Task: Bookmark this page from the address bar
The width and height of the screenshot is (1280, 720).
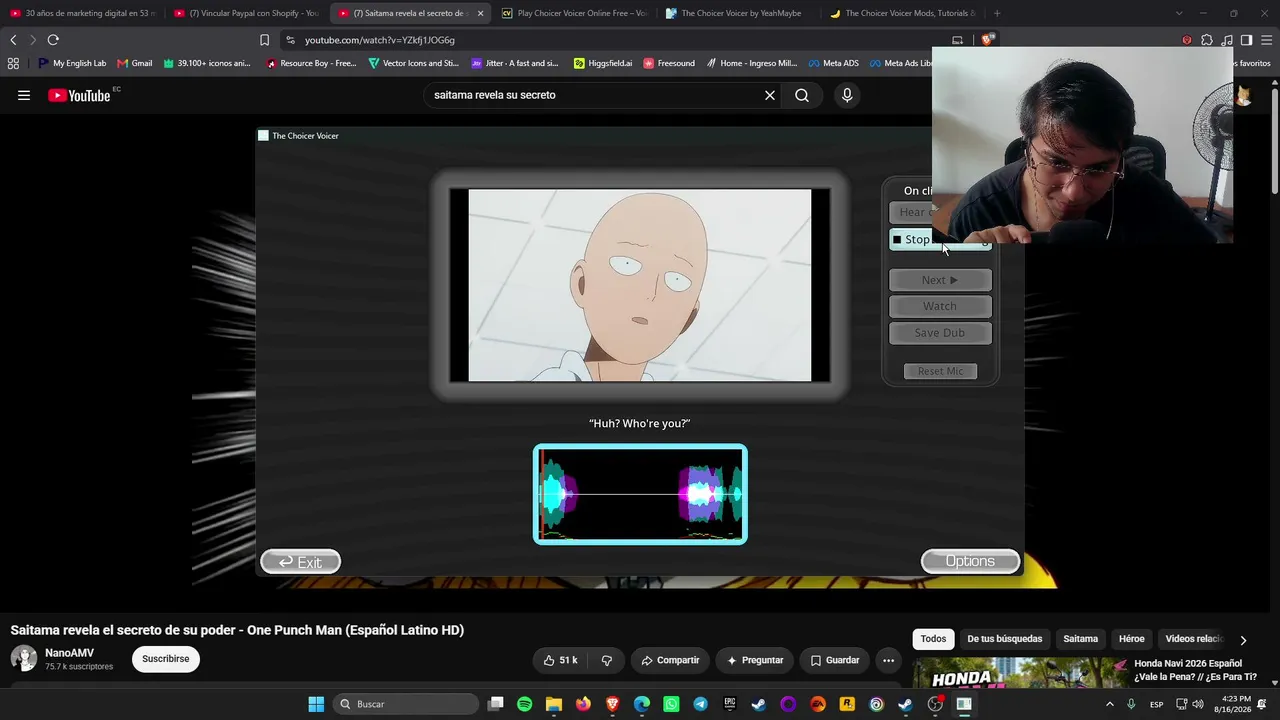Action: (264, 40)
